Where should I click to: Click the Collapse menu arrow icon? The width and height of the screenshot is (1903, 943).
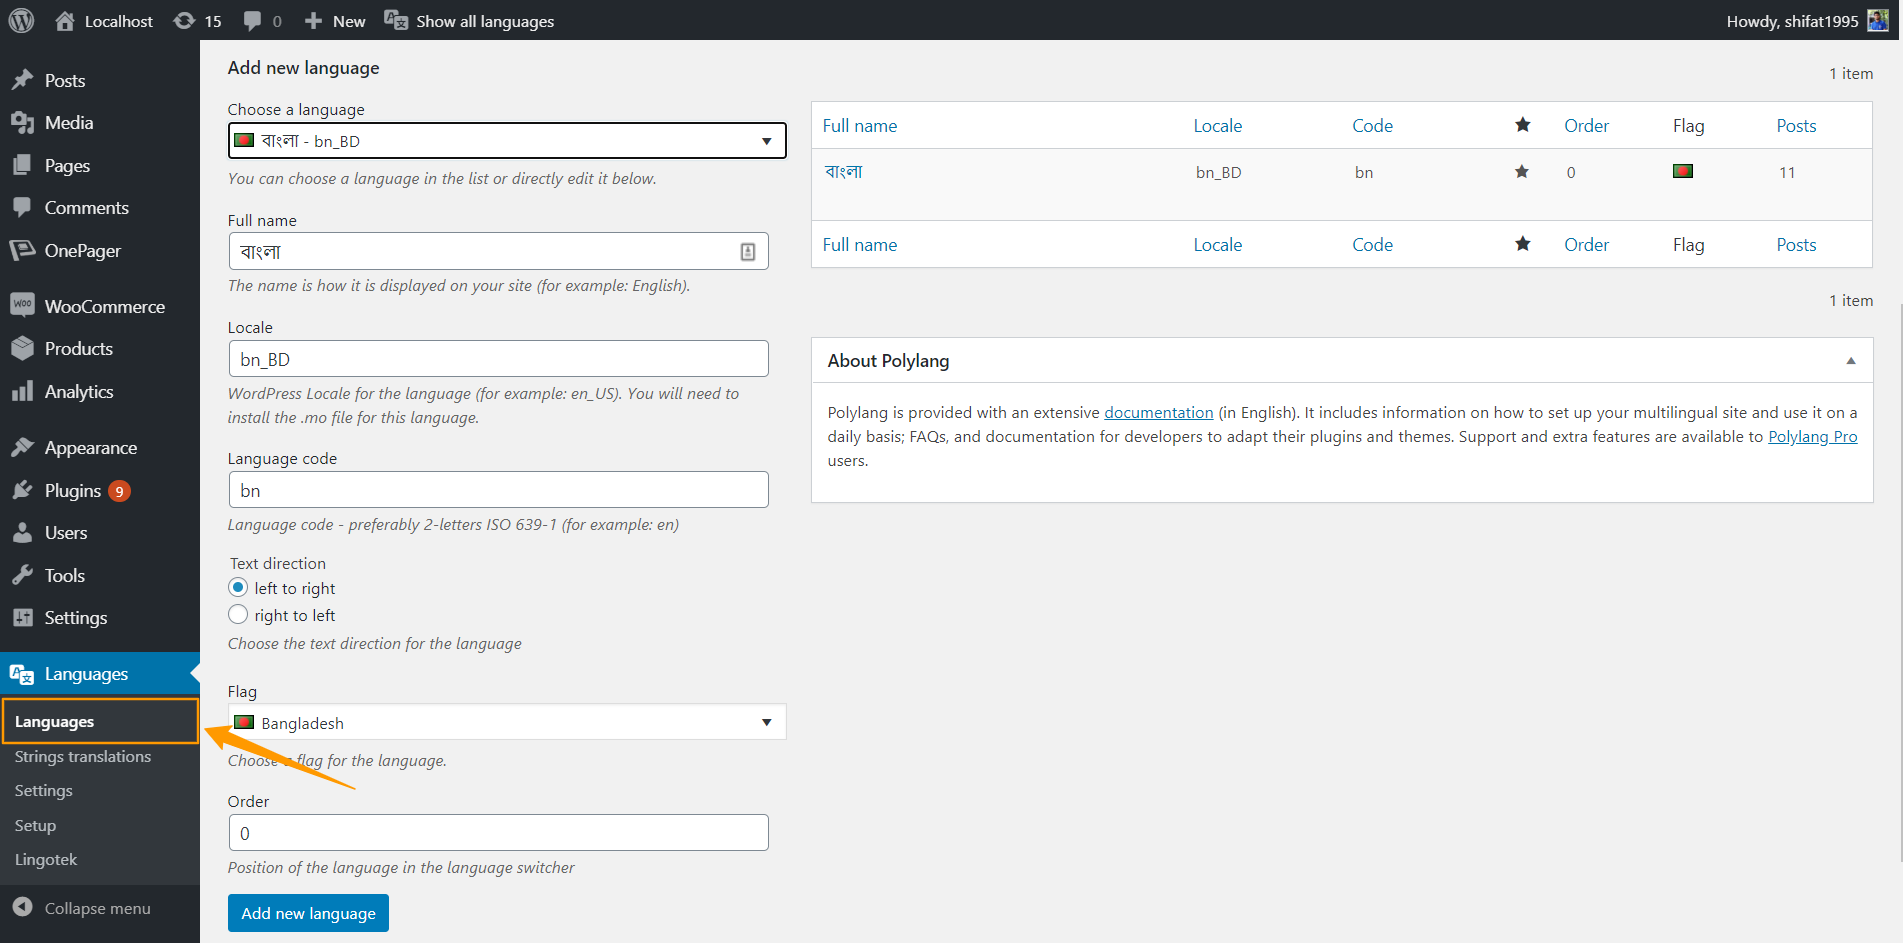tap(23, 907)
